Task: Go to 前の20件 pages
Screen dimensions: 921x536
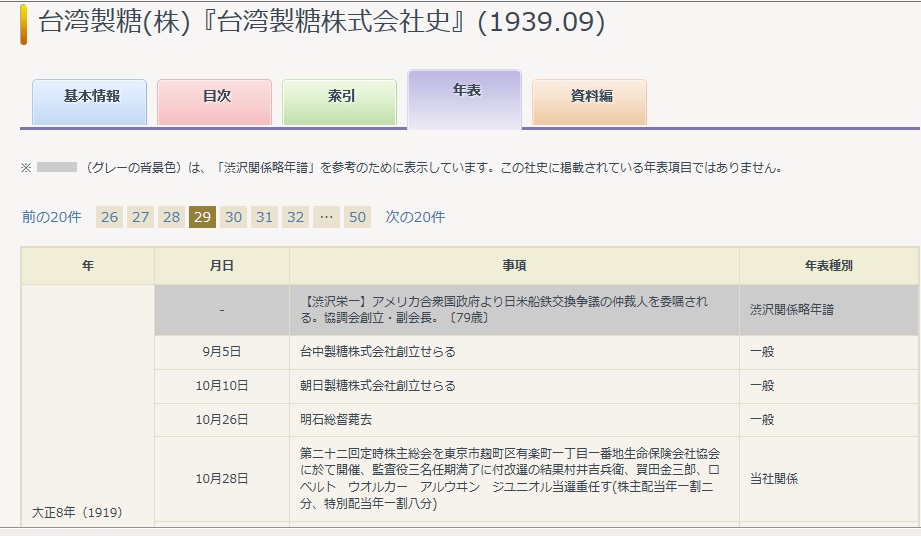Action: [x=52, y=217]
